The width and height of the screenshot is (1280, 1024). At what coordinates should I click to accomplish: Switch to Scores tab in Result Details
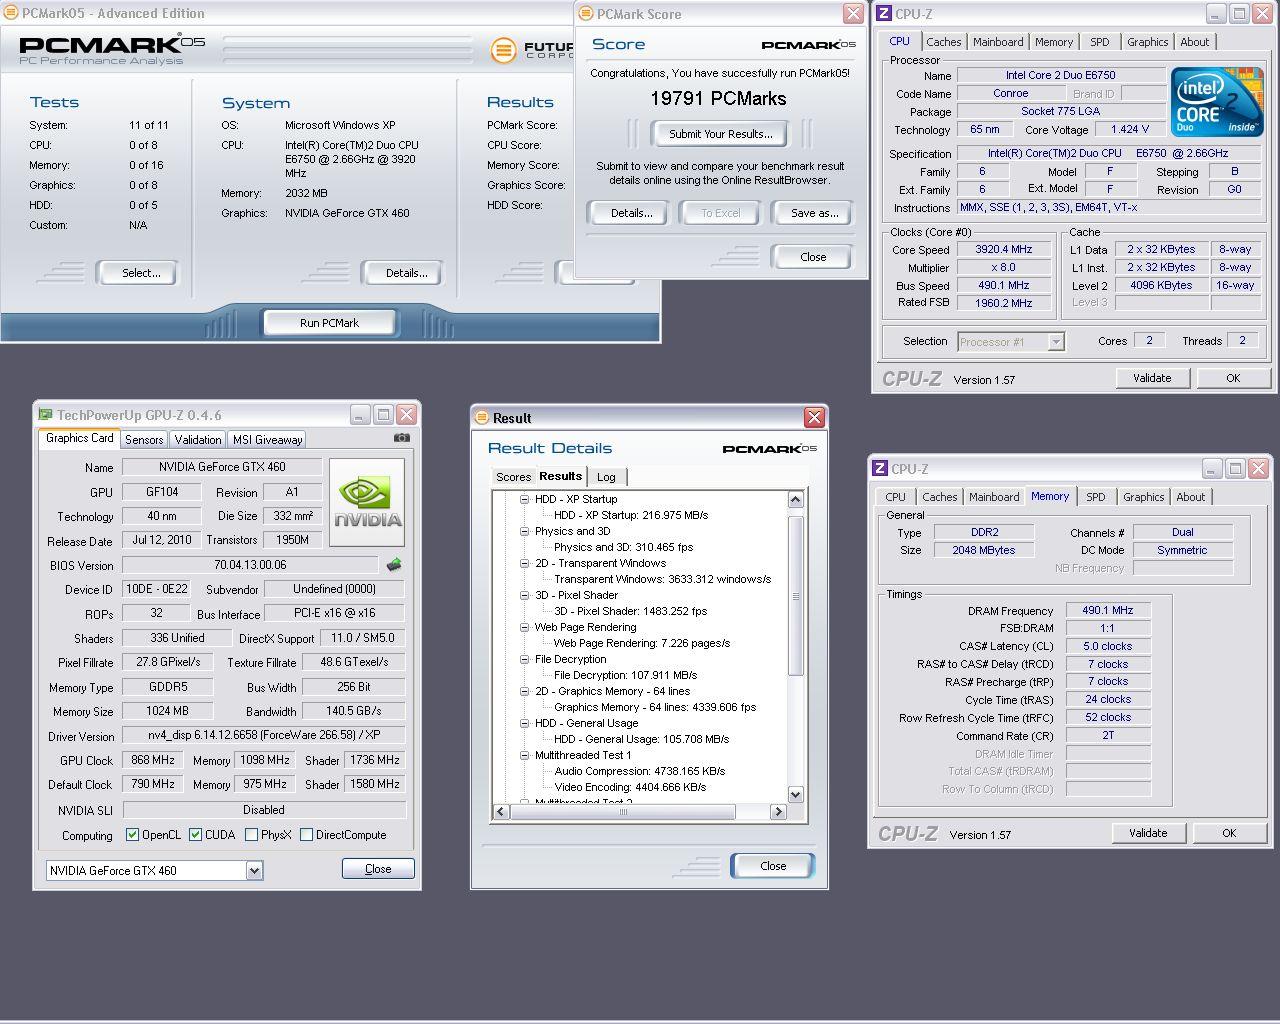(513, 477)
